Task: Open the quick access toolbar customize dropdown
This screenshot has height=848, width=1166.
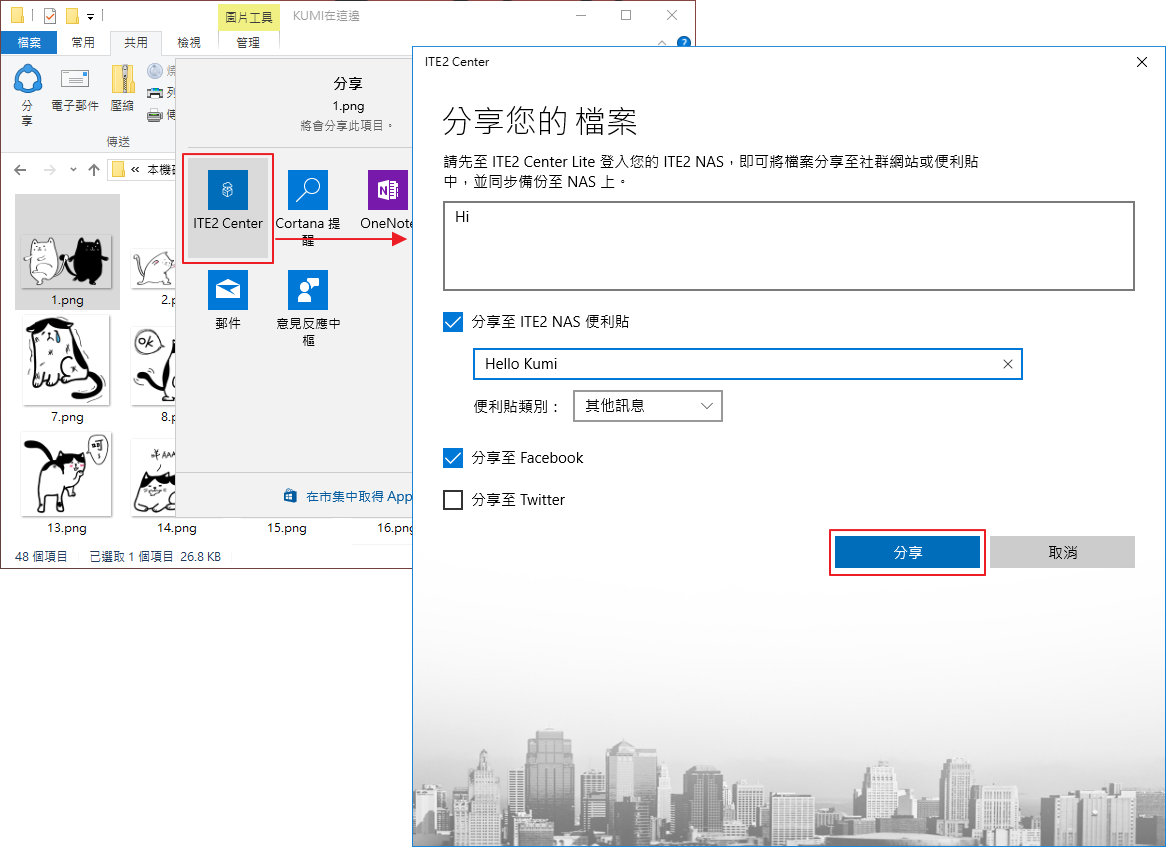Action: coord(91,16)
